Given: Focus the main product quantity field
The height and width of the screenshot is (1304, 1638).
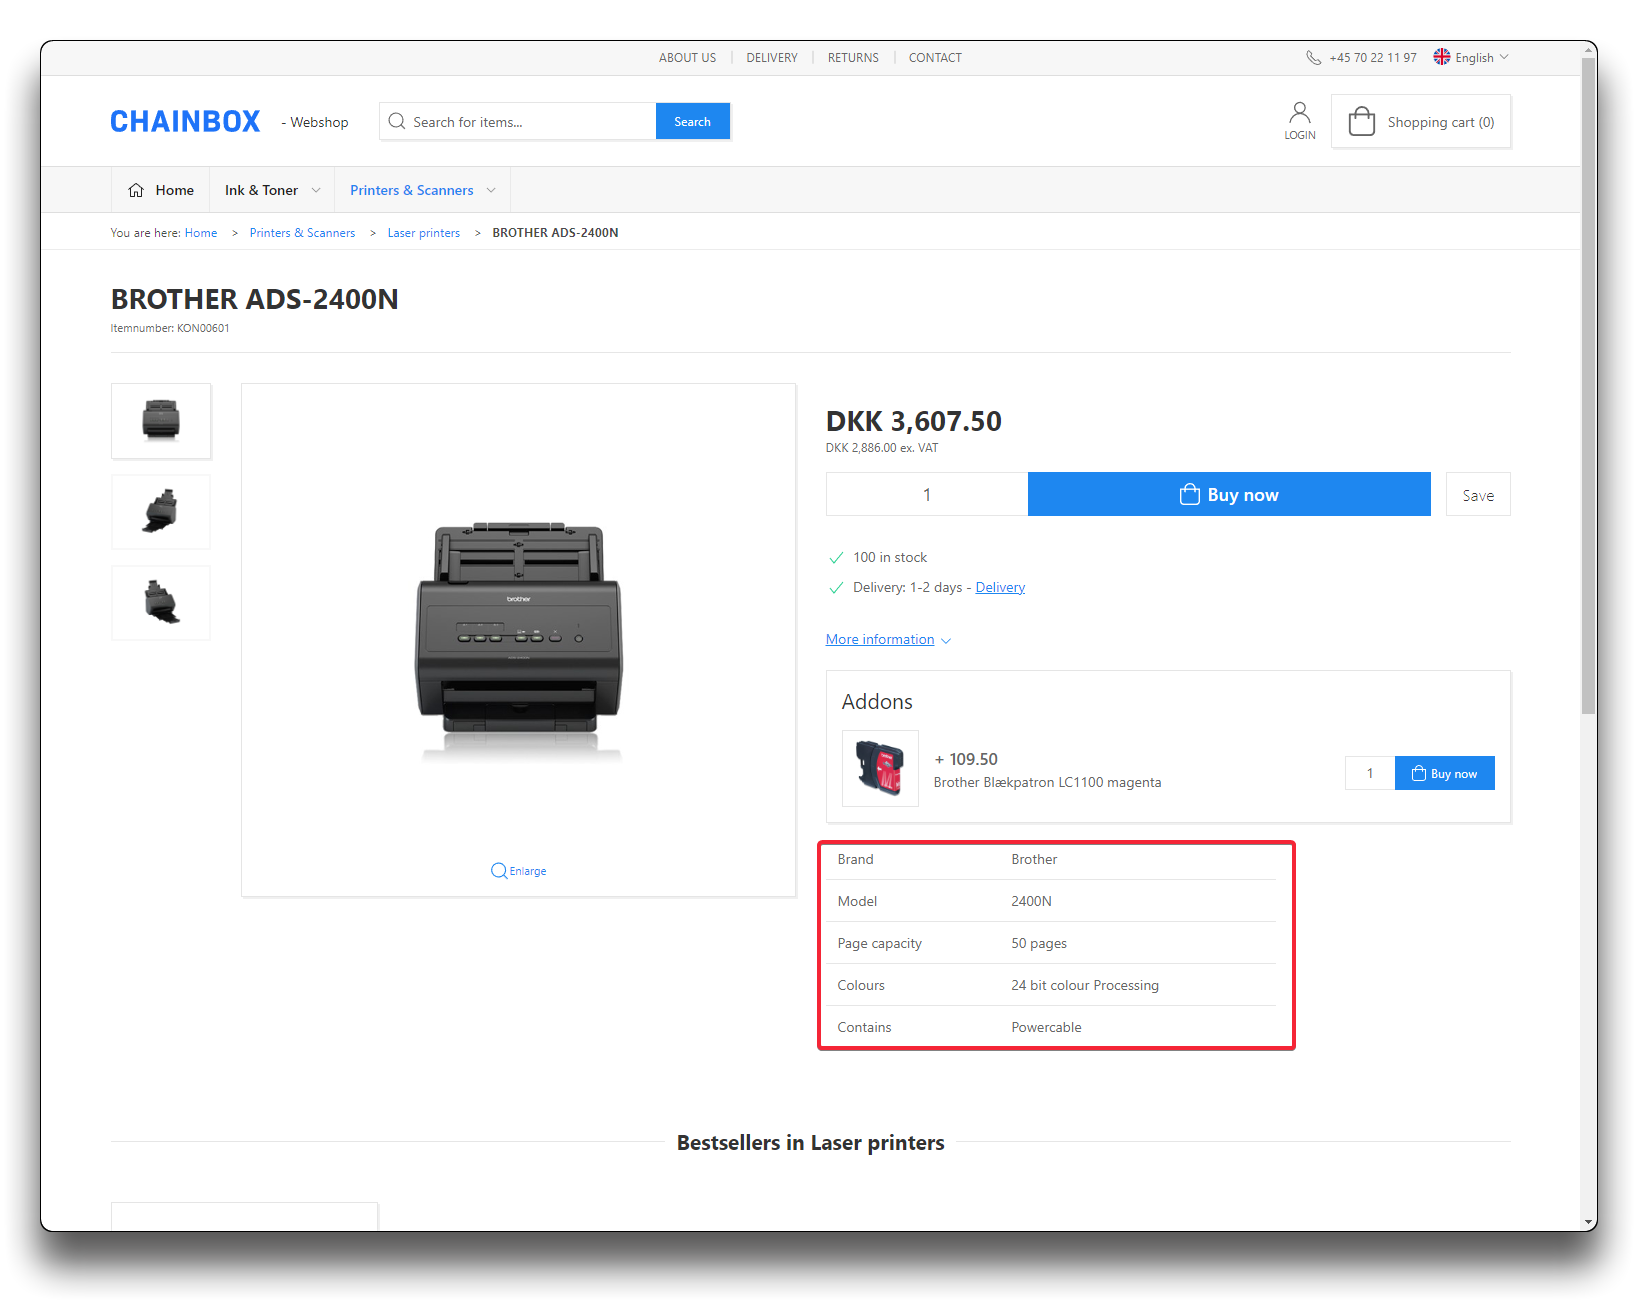Looking at the screenshot, I should tap(927, 495).
